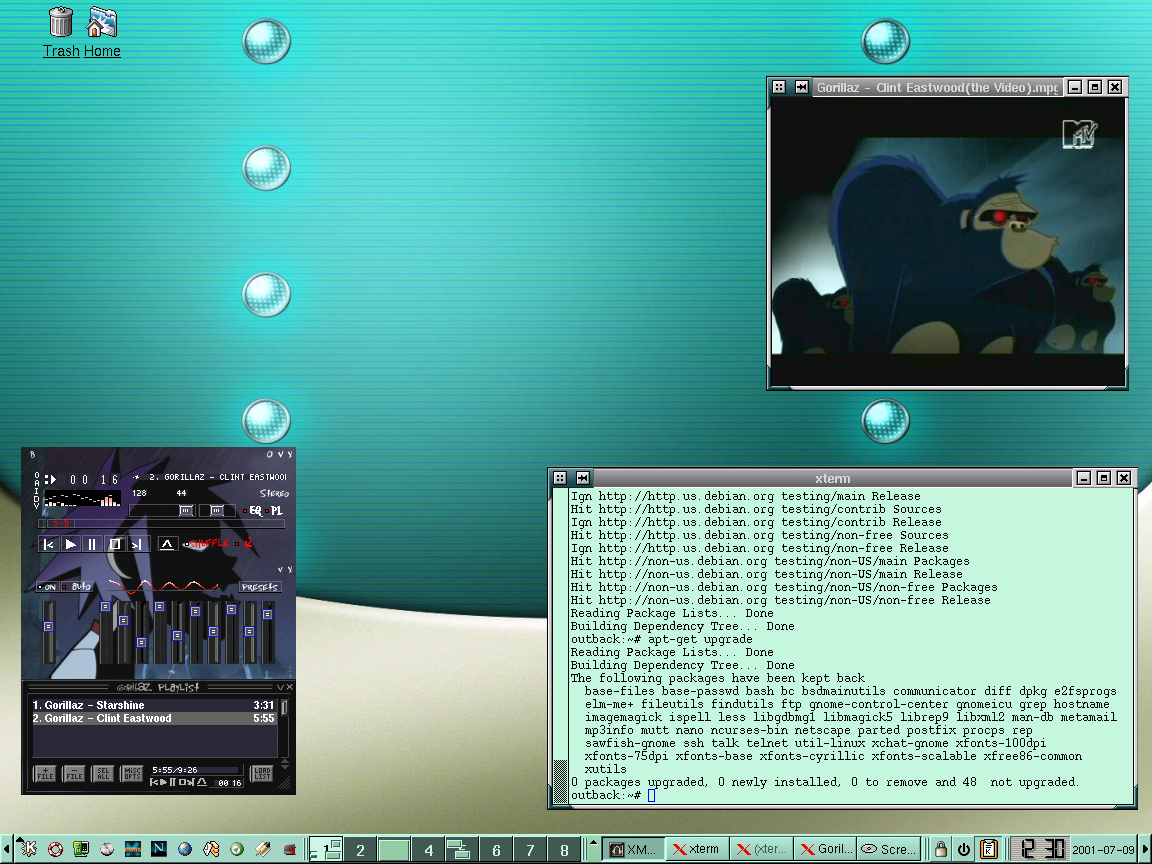
Task: Open the Gorillaz video window menu icon
Action: (779, 87)
